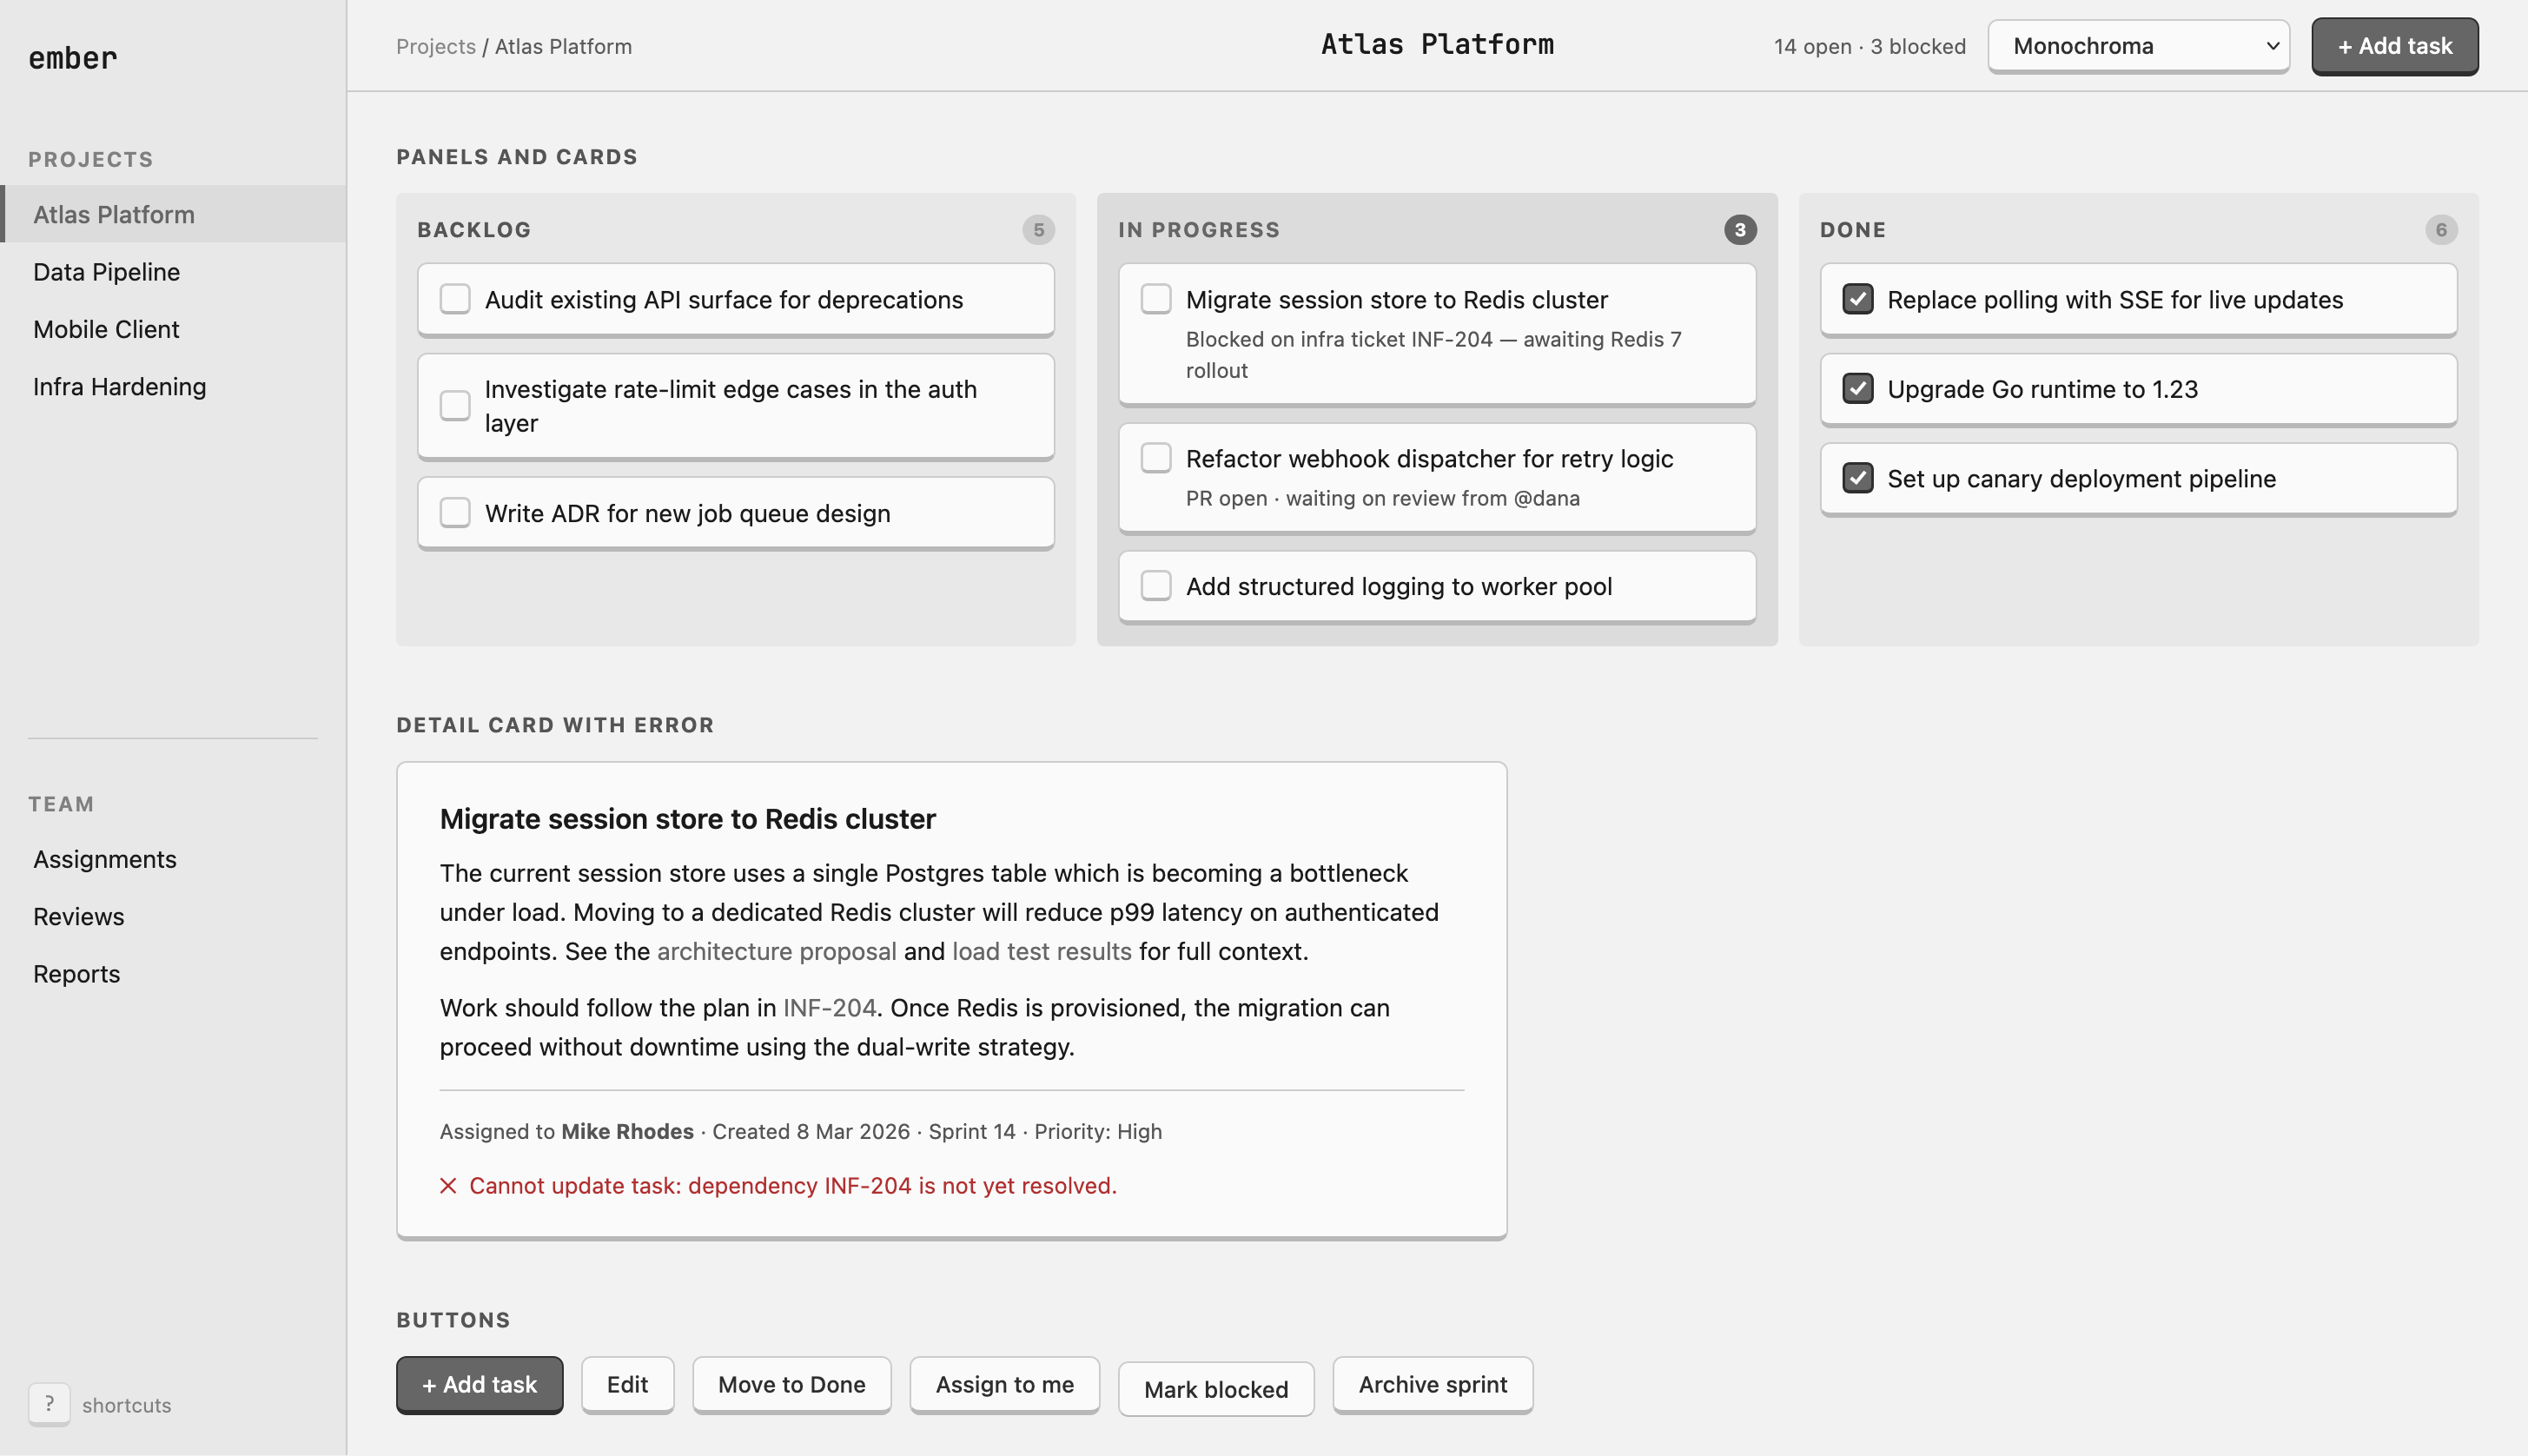Uncheck Set up canary deployment pipeline
2528x1456 pixels.
(1858, 478)
